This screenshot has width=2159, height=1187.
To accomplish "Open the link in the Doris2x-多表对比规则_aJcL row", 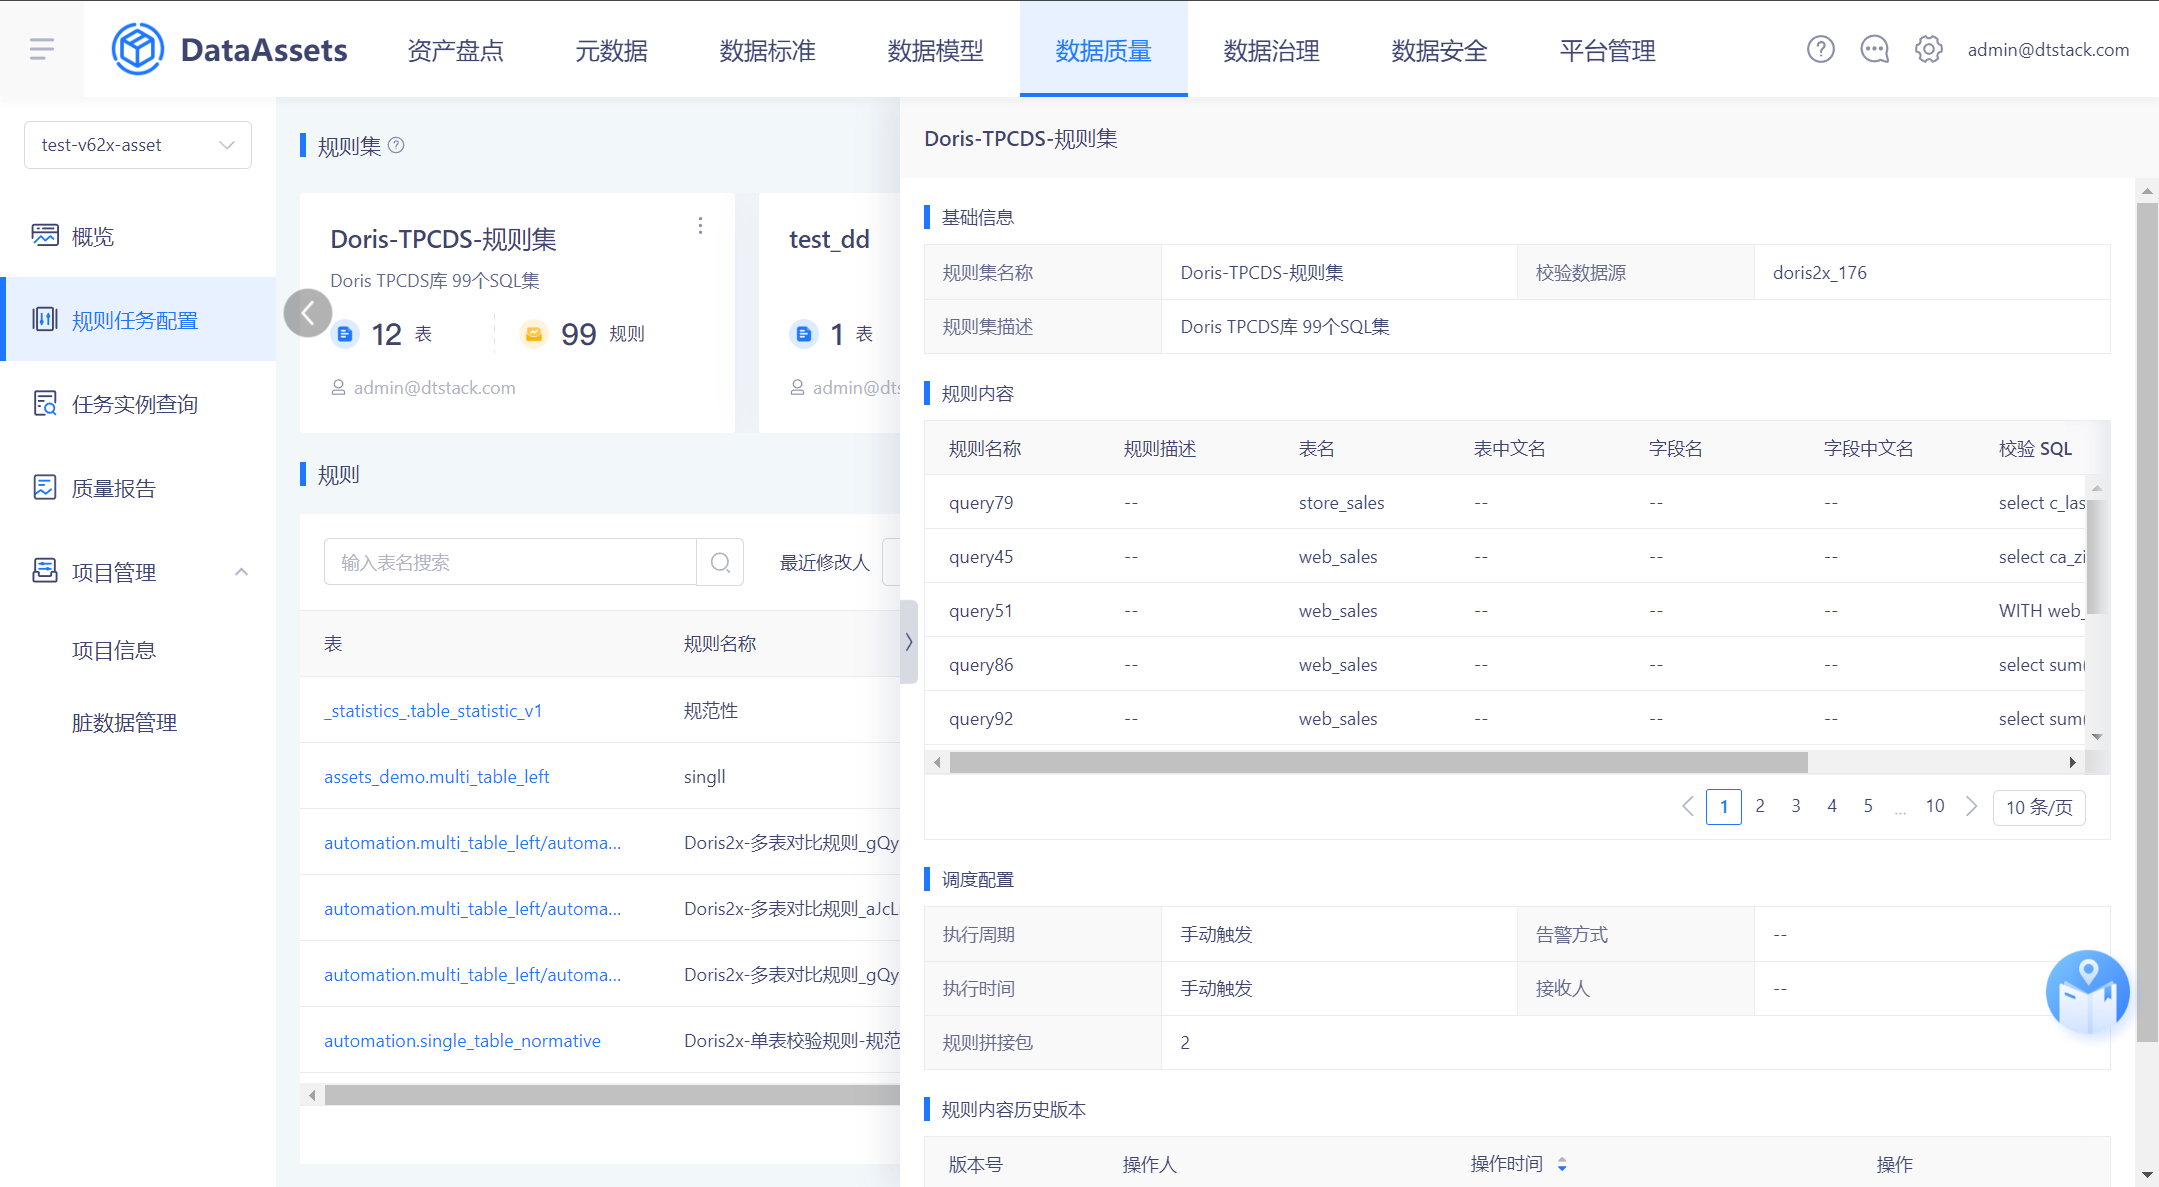I will [472, 908].
